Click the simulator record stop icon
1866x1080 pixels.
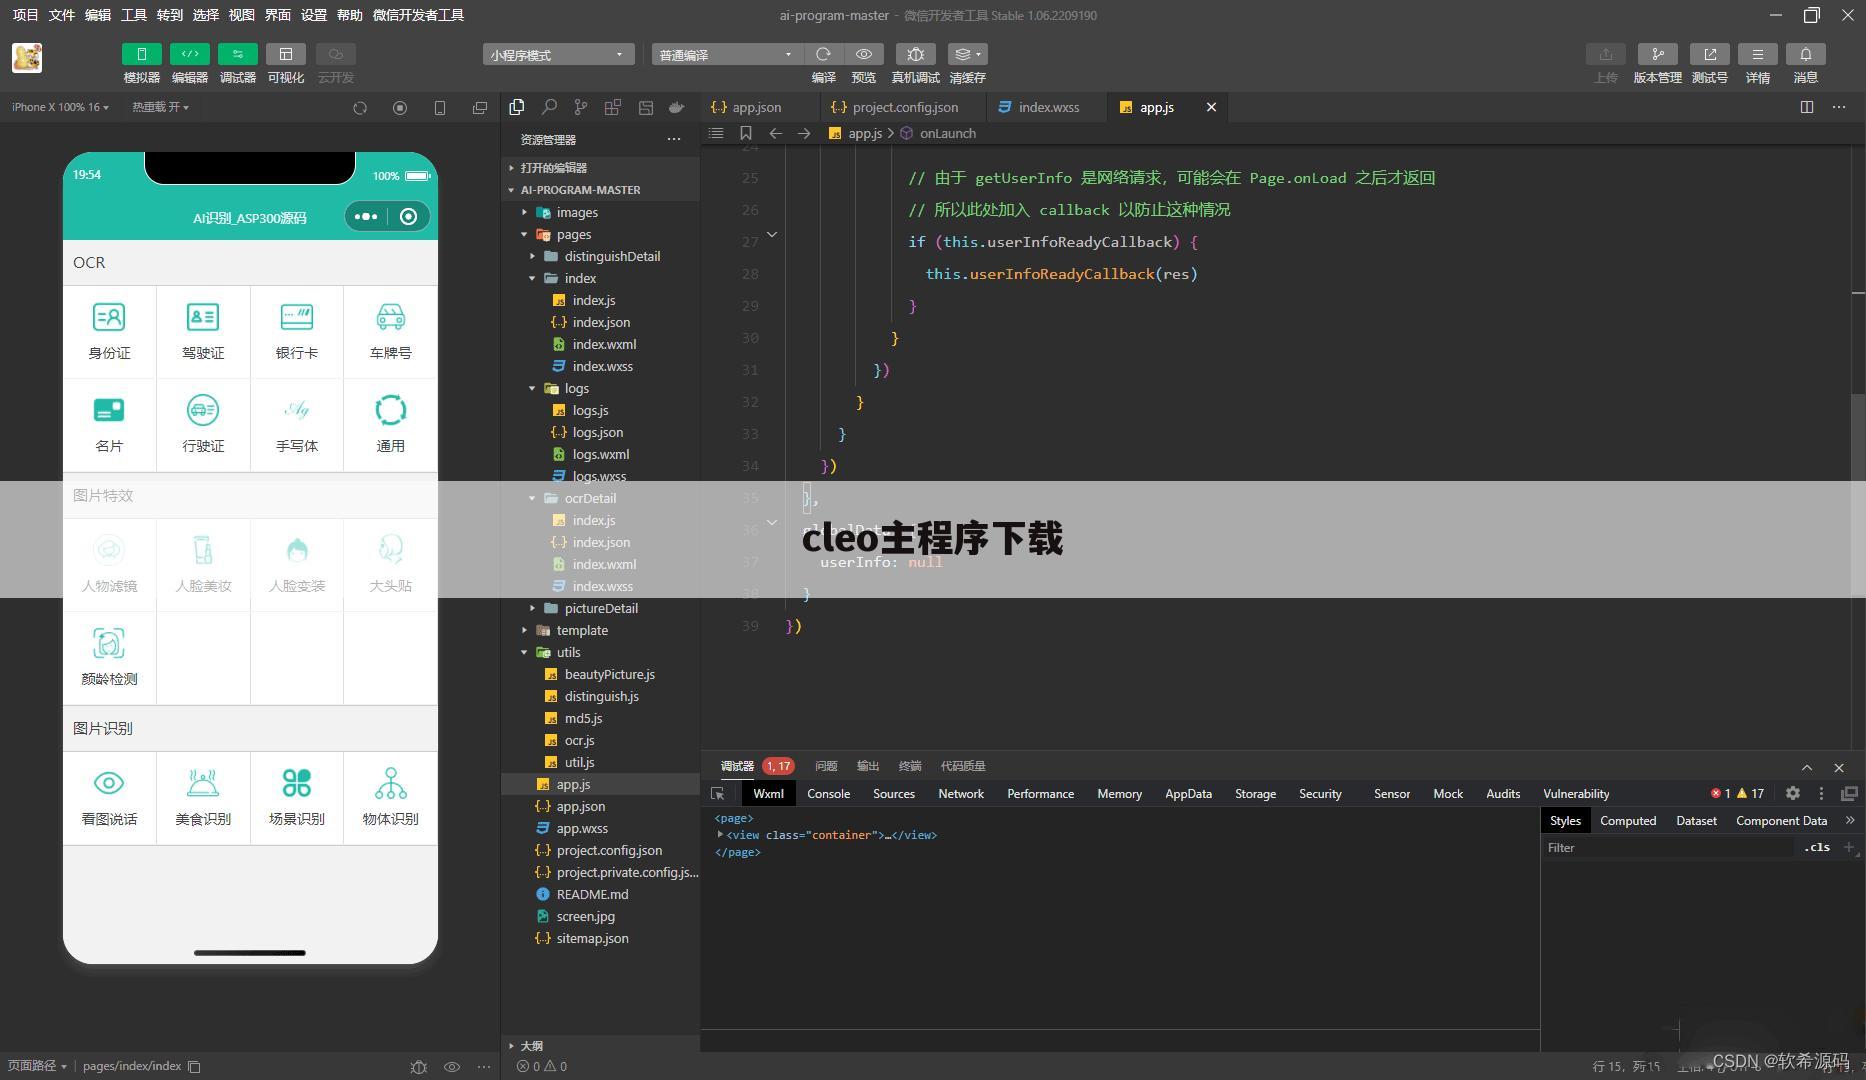(400, 107)
